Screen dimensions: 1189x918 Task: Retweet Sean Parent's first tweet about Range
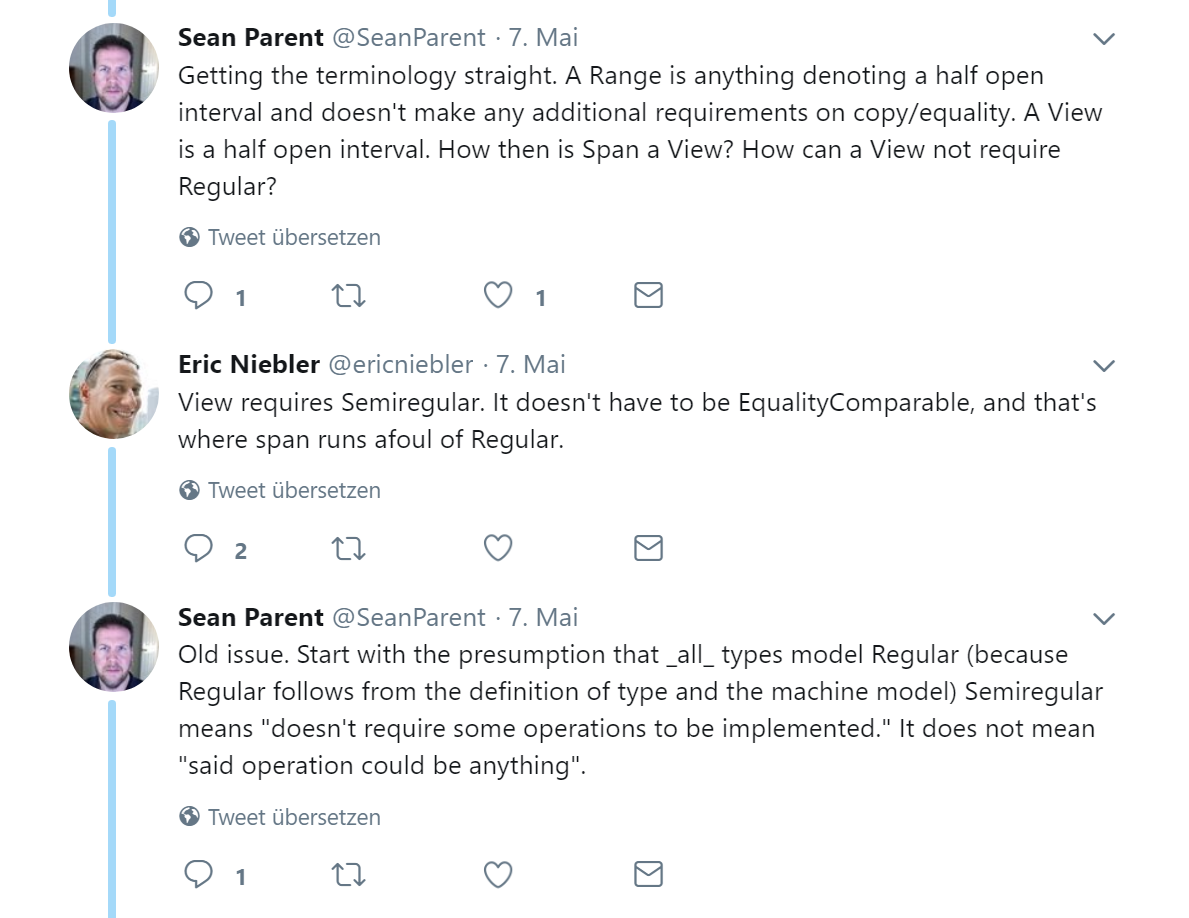(349, 295)
